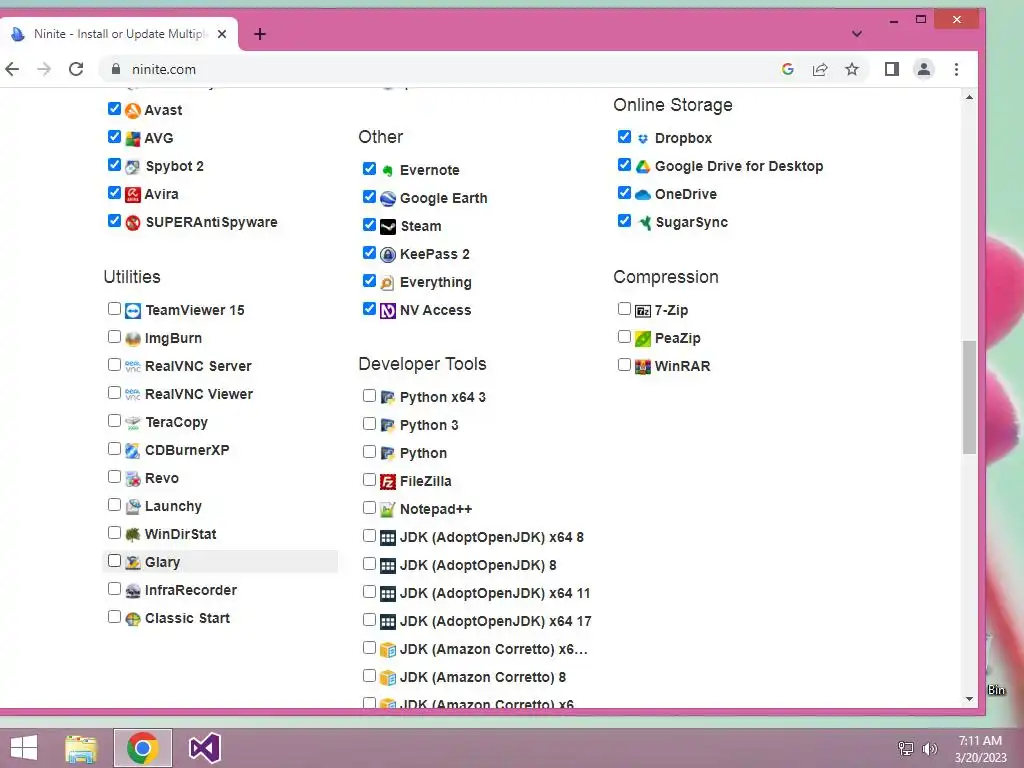
Task: Select the InfraRecorder label
Action: click(x=191, y=590)
